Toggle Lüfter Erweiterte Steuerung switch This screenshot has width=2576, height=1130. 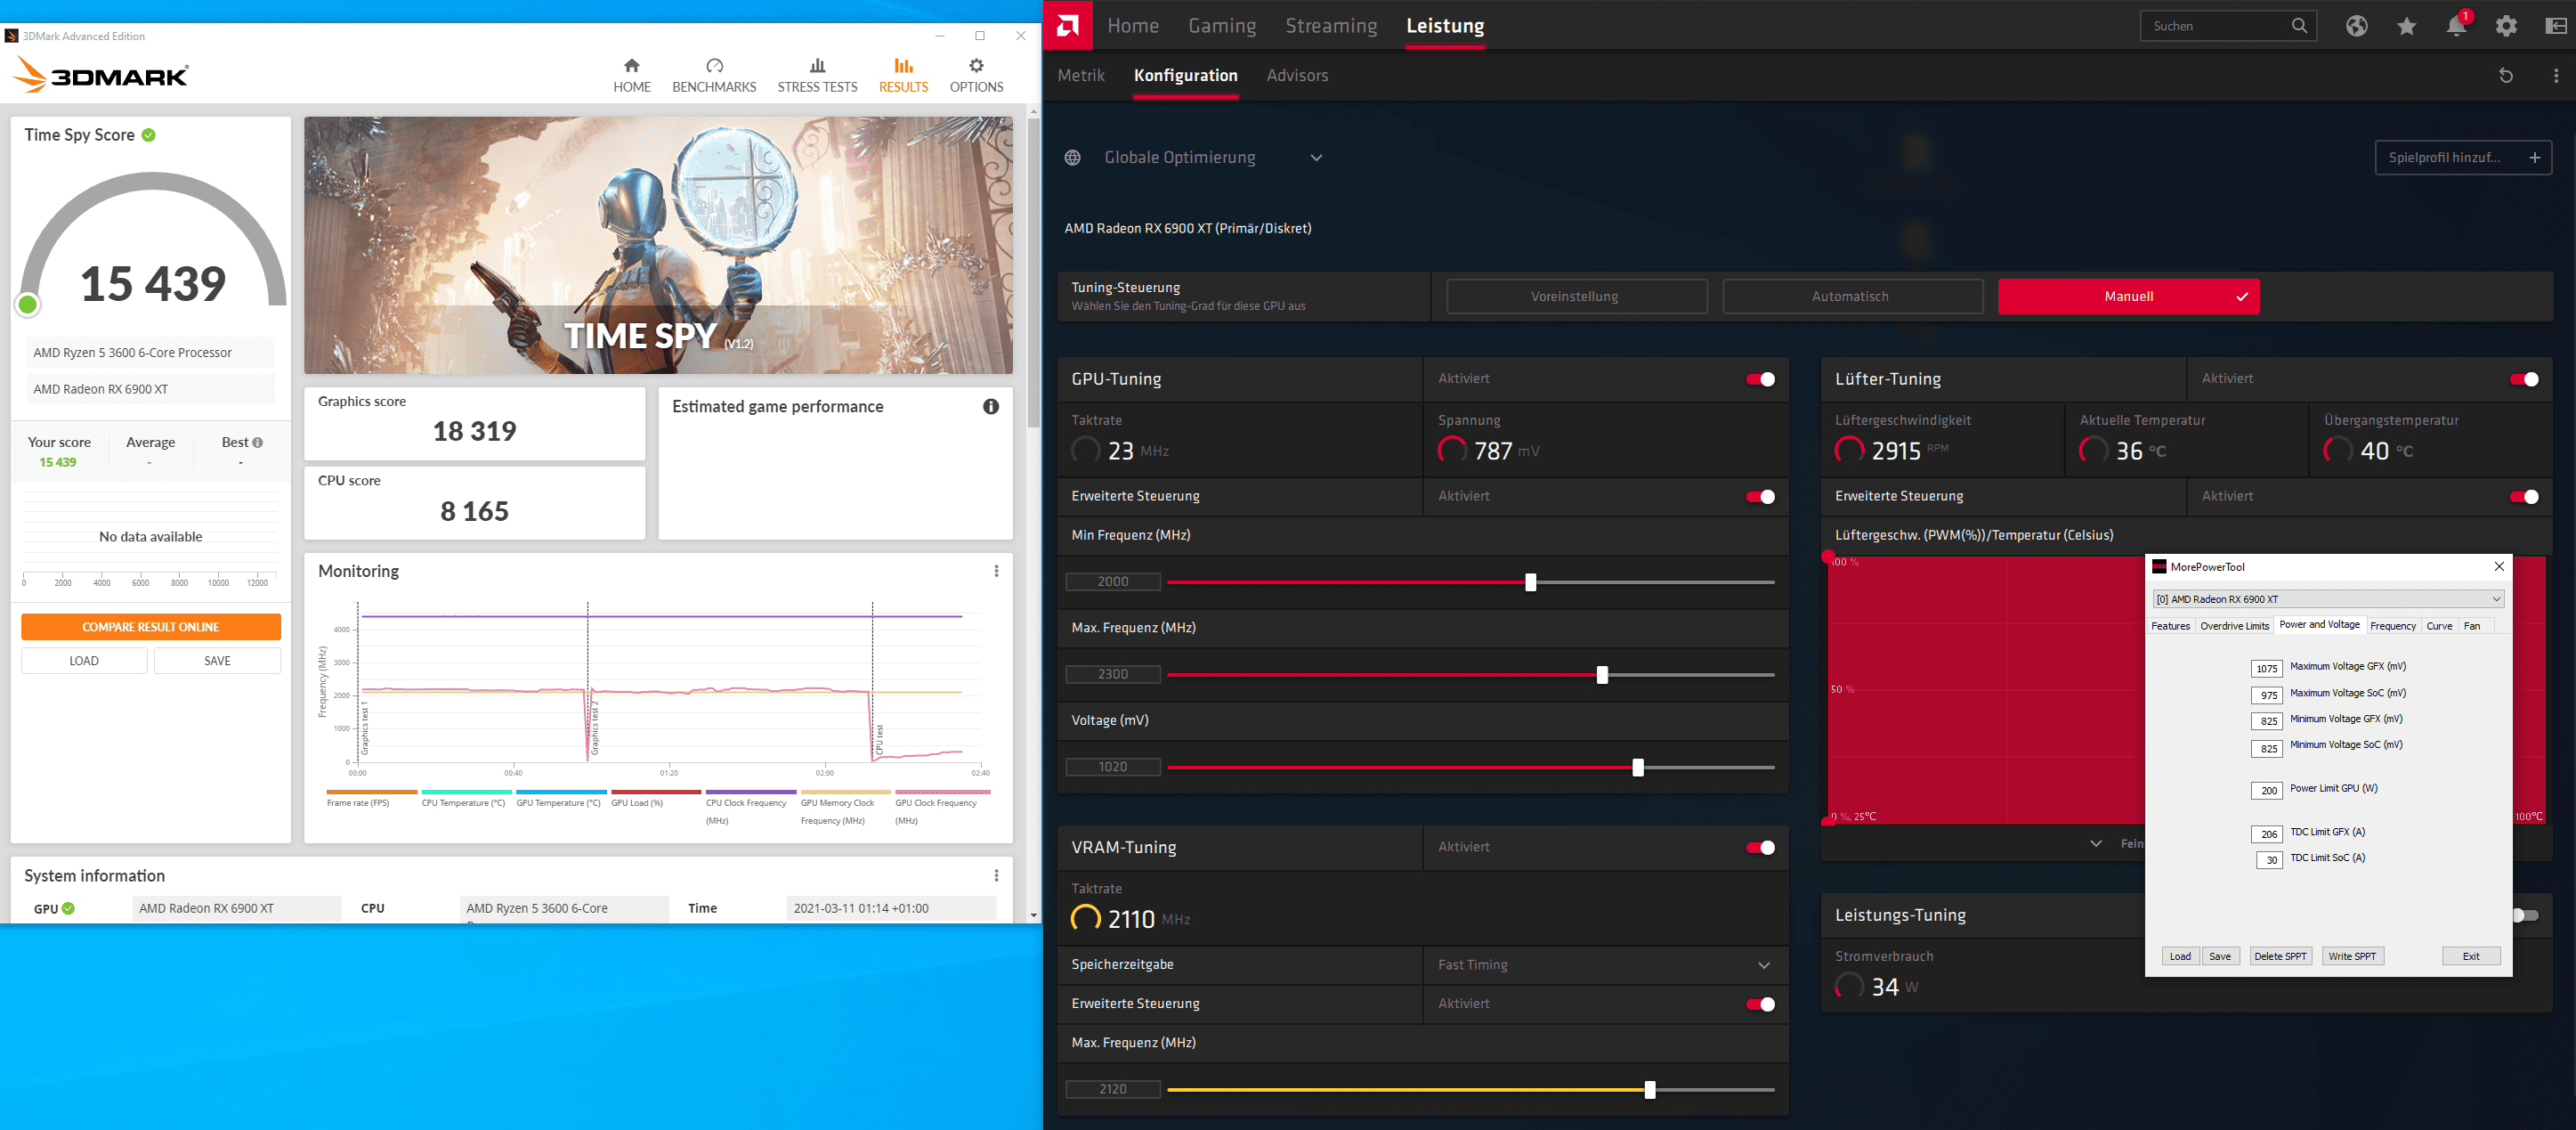tap(2523, 497)
